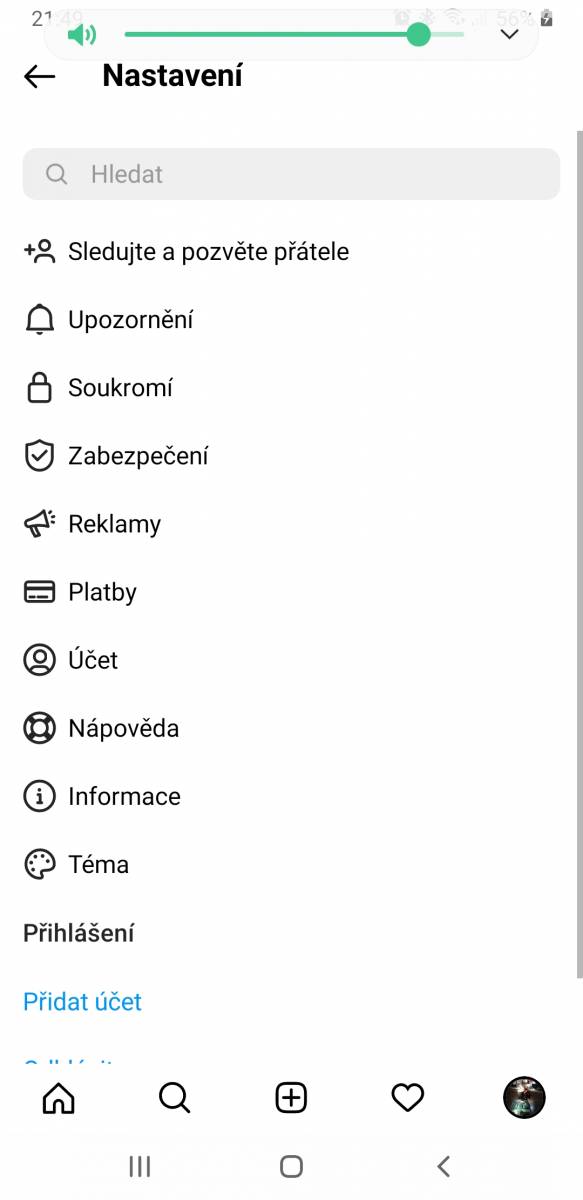
Task: Open Sledujte a pozvěte přátele
Action: [291, 252]
